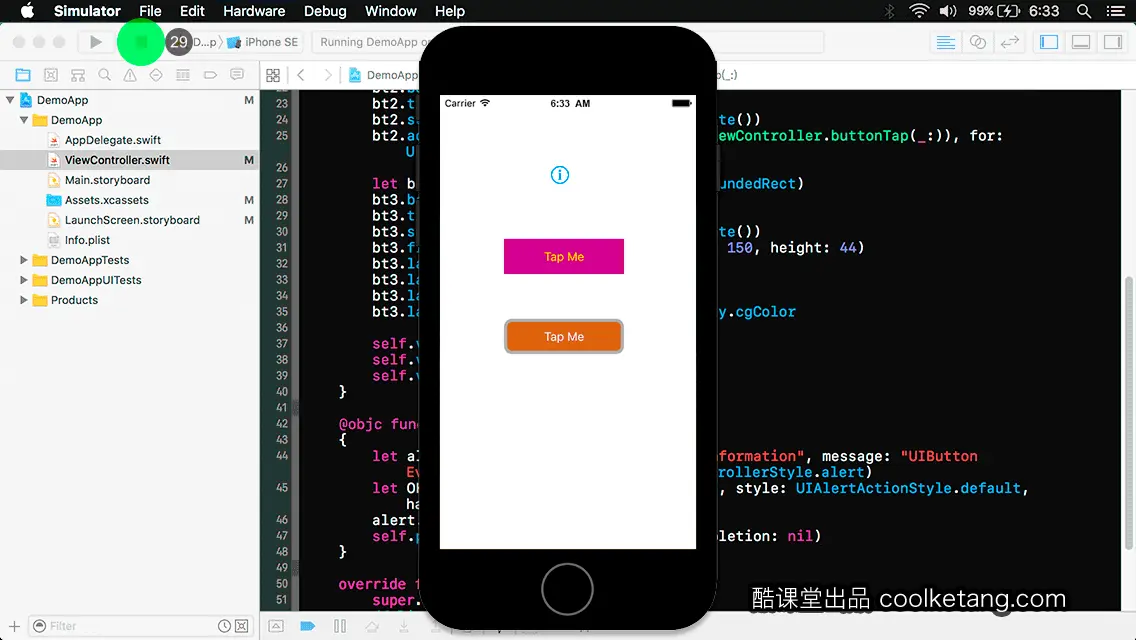Click the line 44 gutter number
This screenshot has height=640, width=1136.
(x=282, y=456)
